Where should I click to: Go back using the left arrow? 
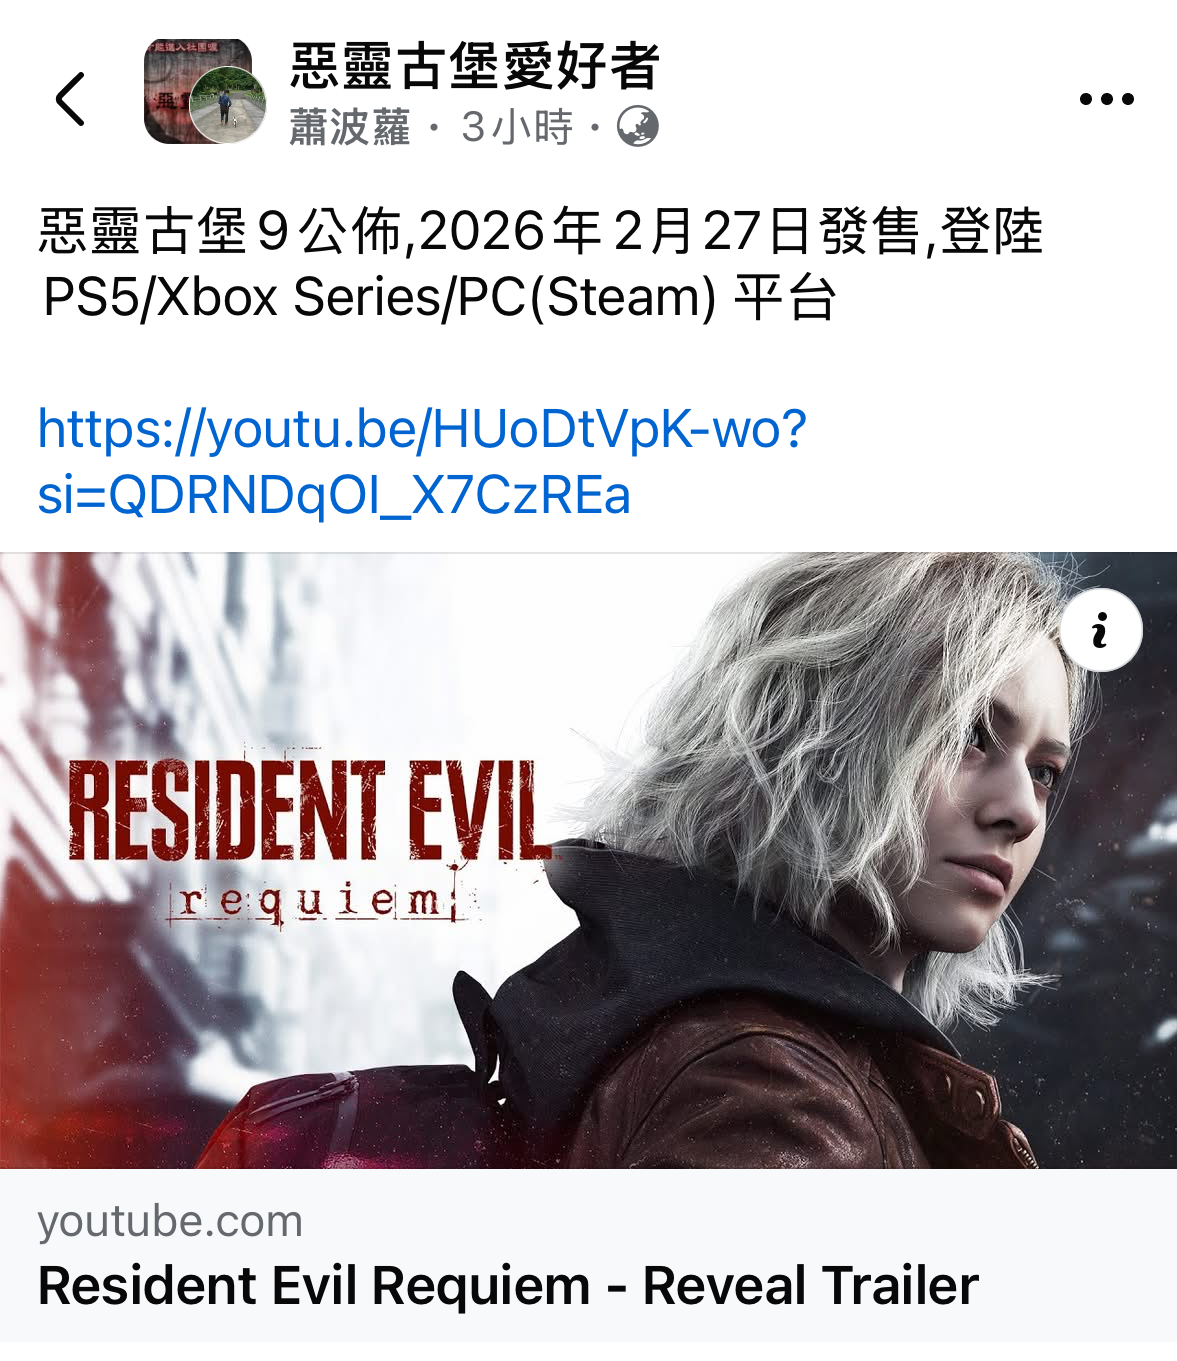coord(70,99)
